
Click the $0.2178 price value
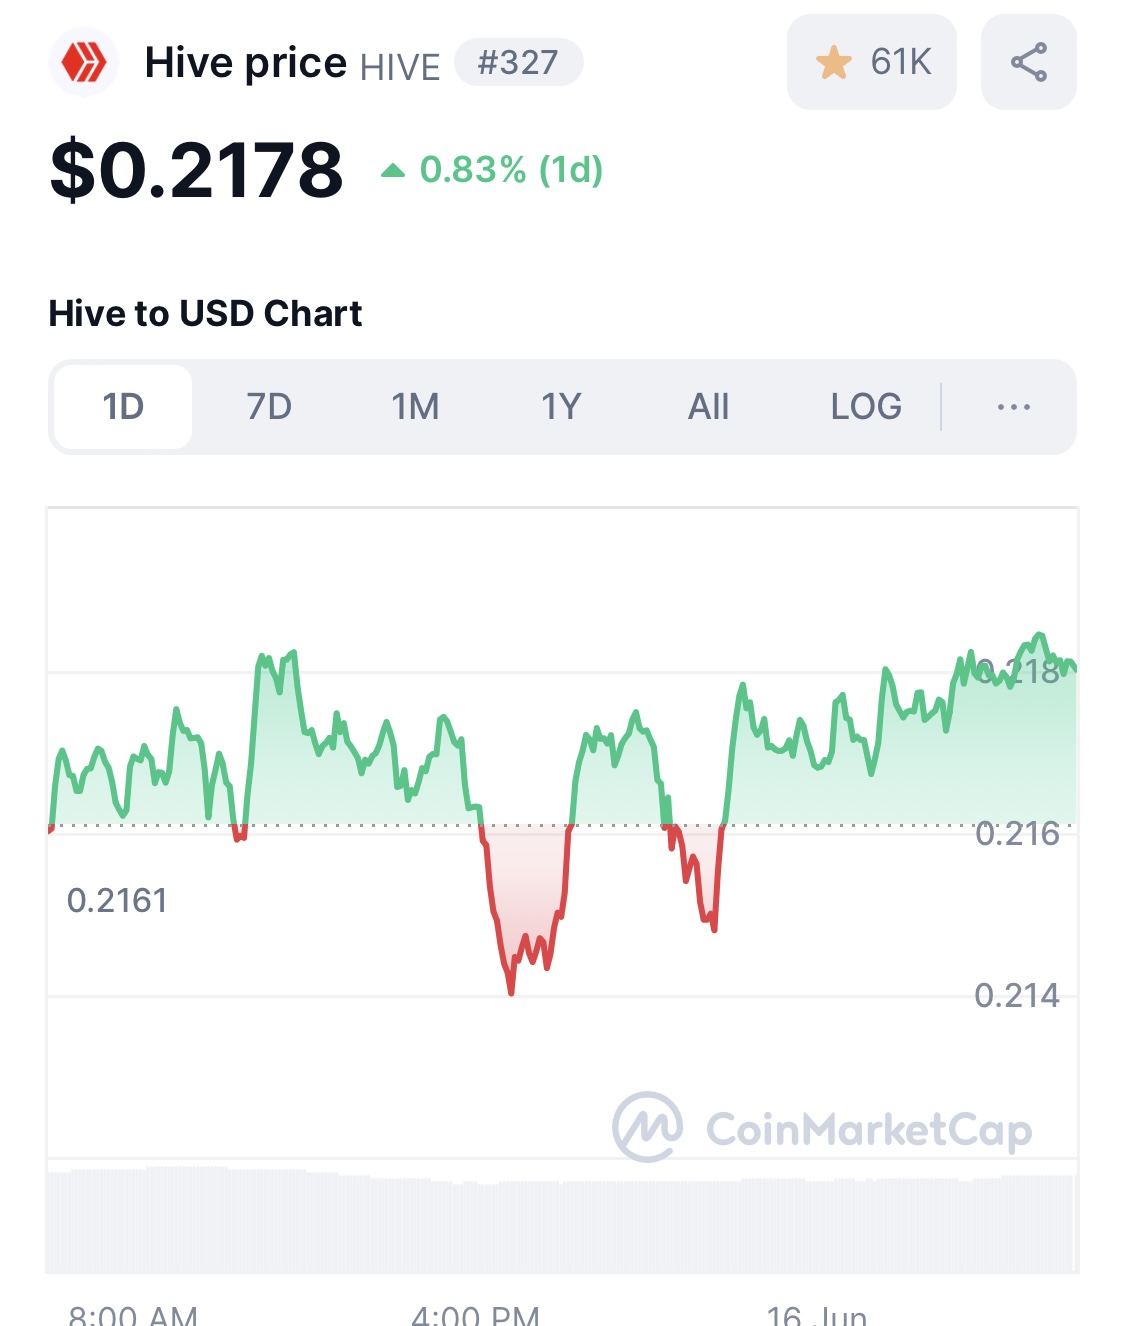pos(196,170)
